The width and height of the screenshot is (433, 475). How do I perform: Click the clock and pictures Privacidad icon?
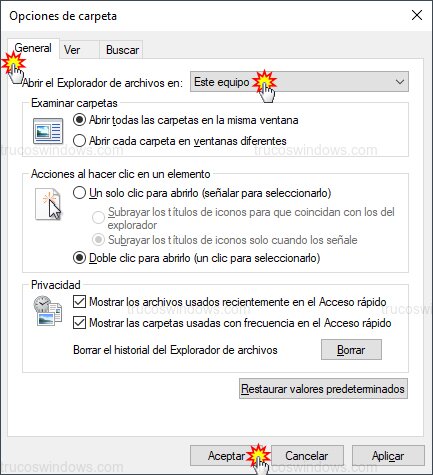pos(48,310)
